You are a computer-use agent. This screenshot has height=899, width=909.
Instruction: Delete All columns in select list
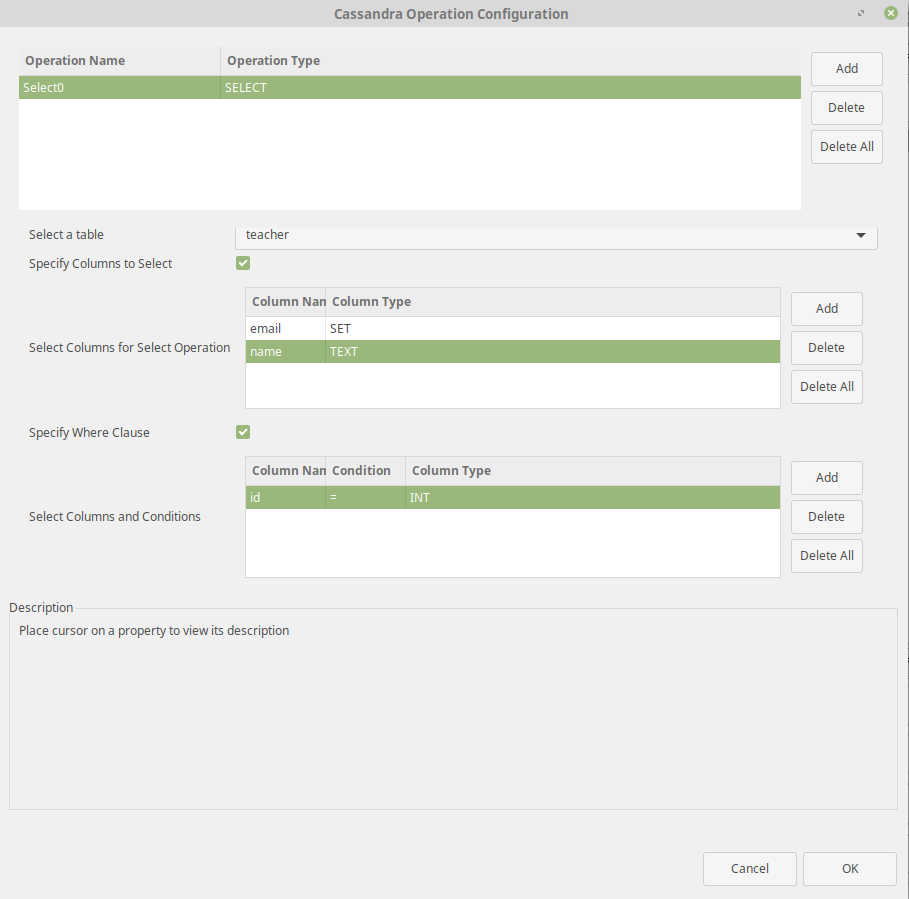click(826, 387)
